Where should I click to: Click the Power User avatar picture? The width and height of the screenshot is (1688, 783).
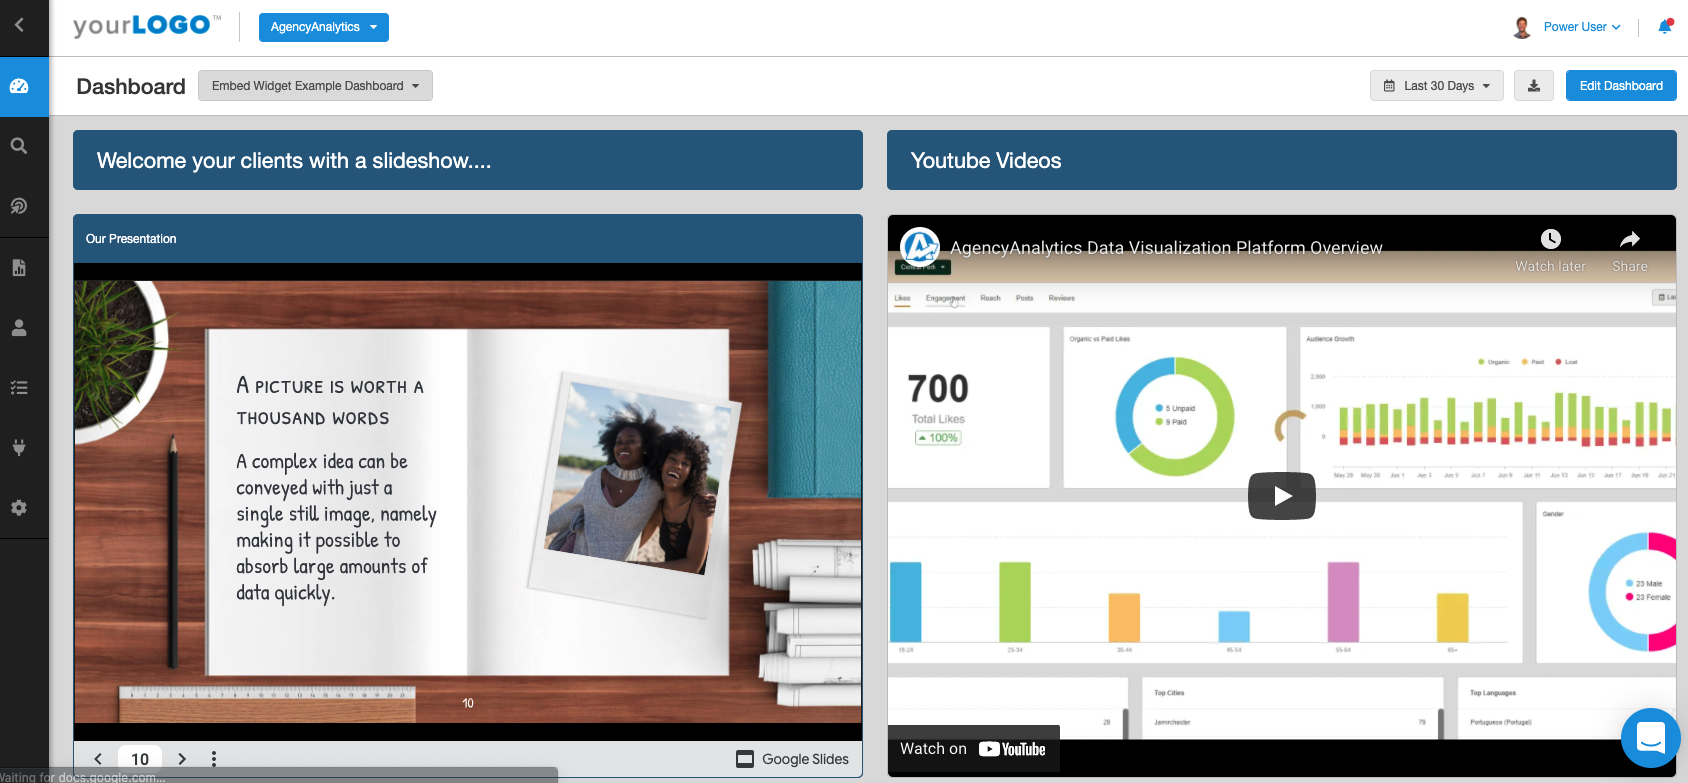1522,27
